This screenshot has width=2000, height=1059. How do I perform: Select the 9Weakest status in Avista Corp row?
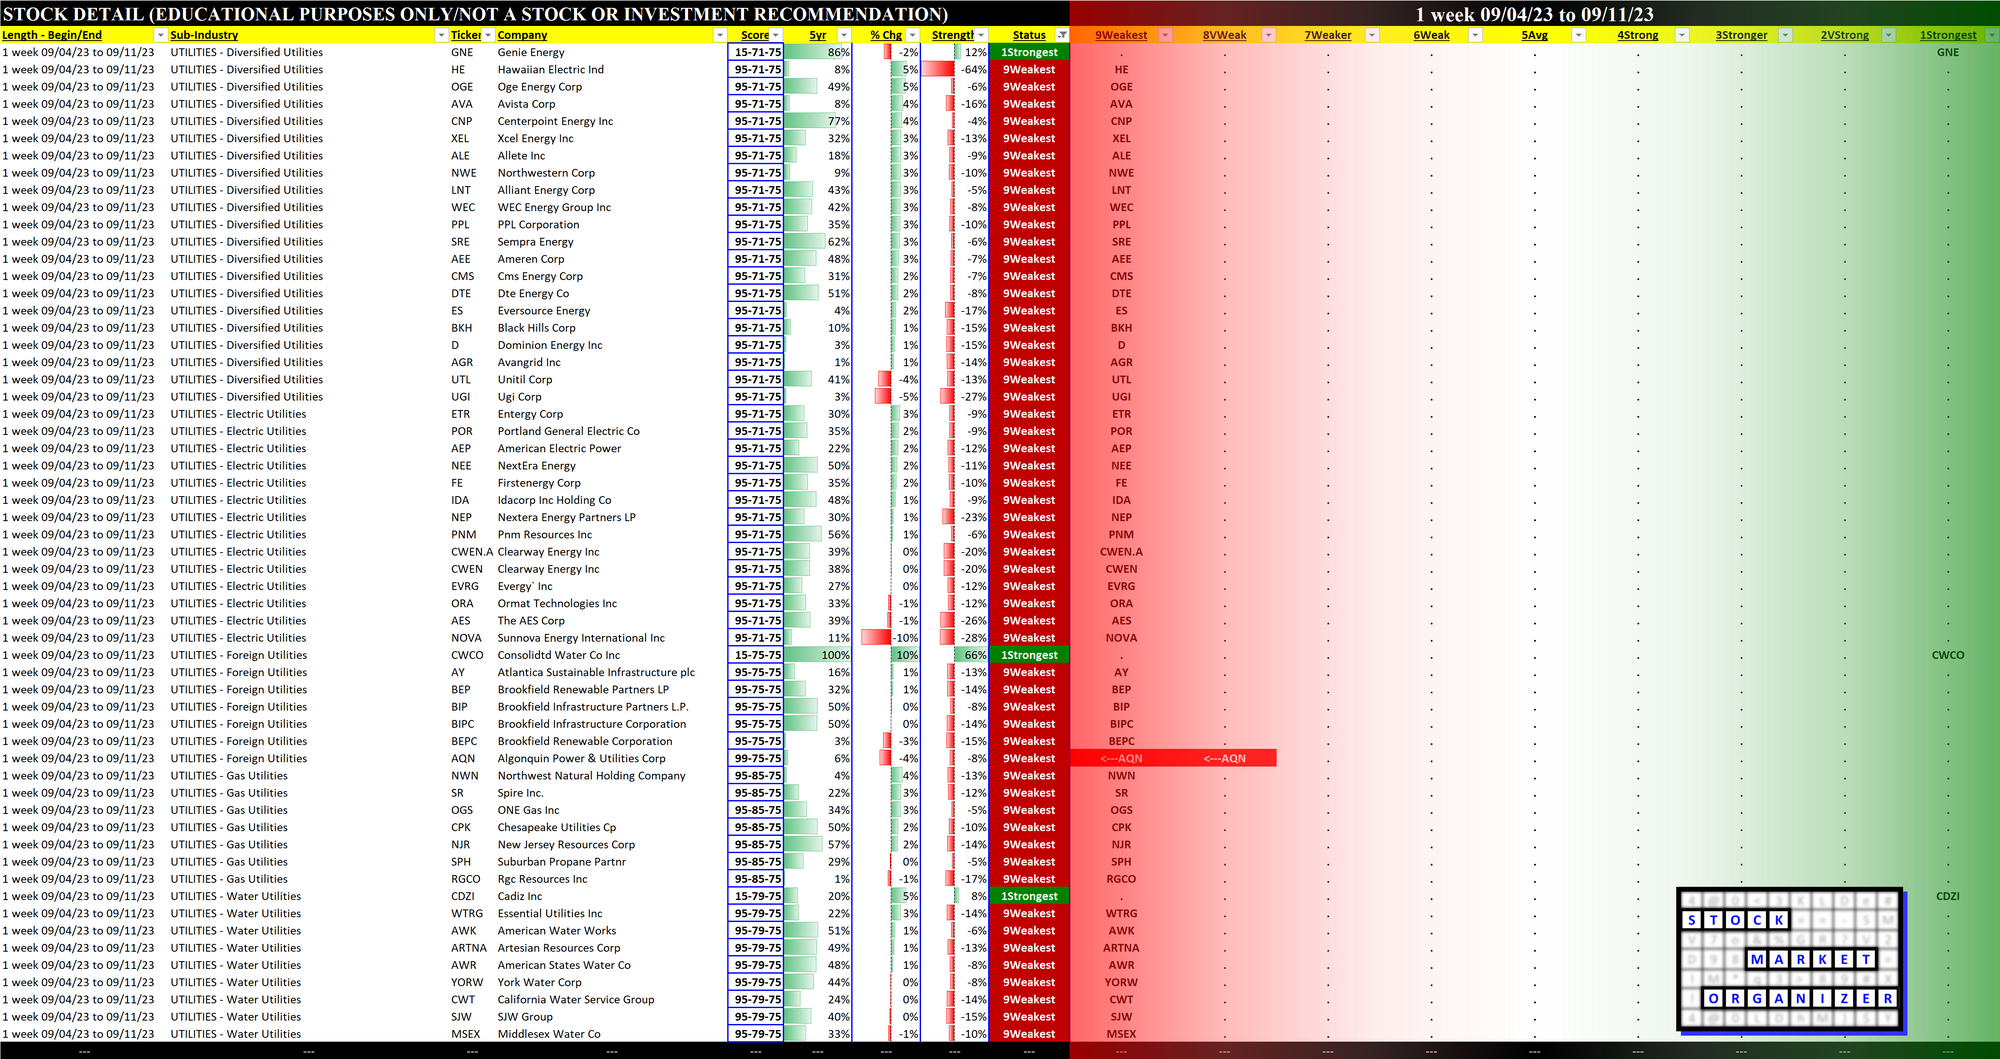1029,104
